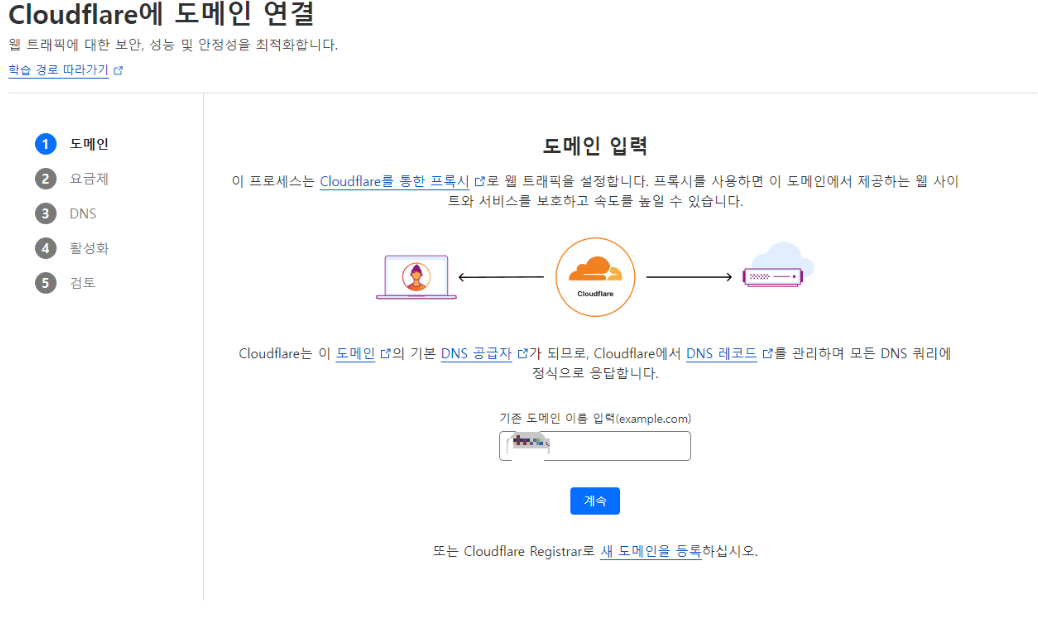
Task: Click the Cloudflare cloud logo in the diagram
Action: click(595, 277)
